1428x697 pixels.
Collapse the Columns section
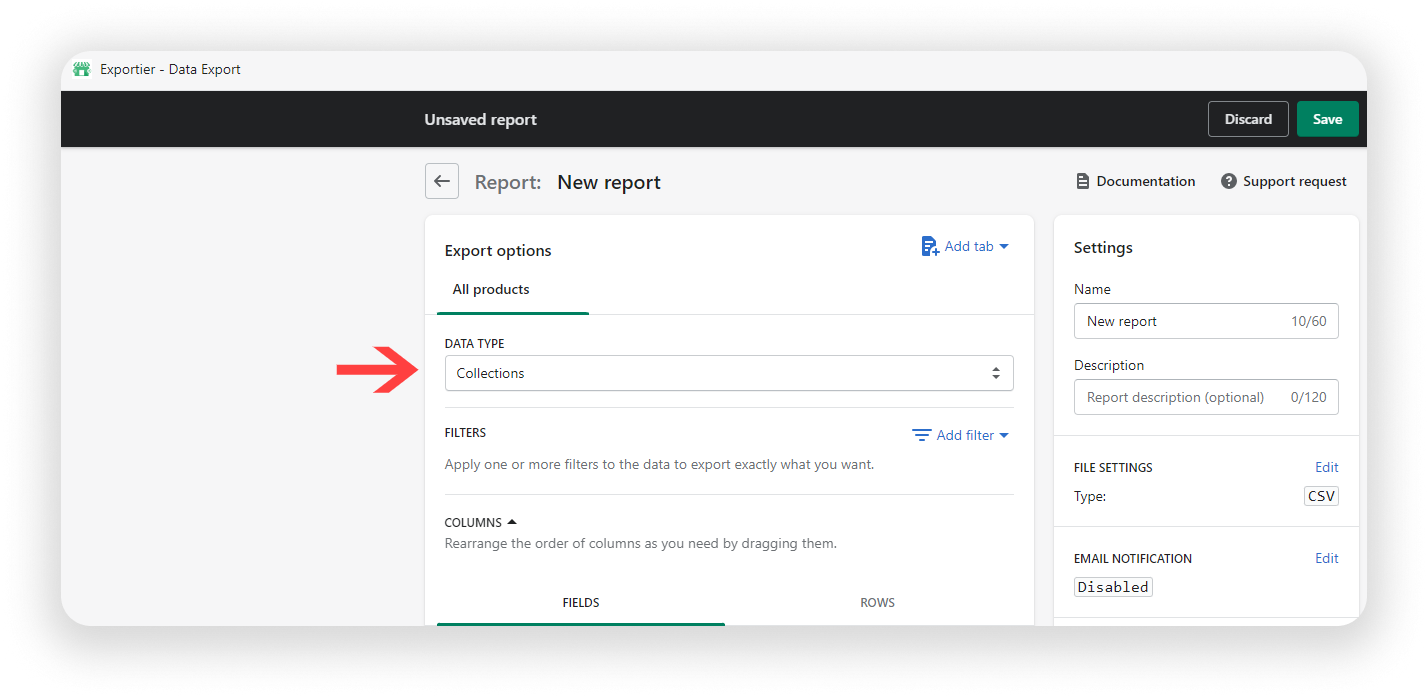tap(512, 520)
